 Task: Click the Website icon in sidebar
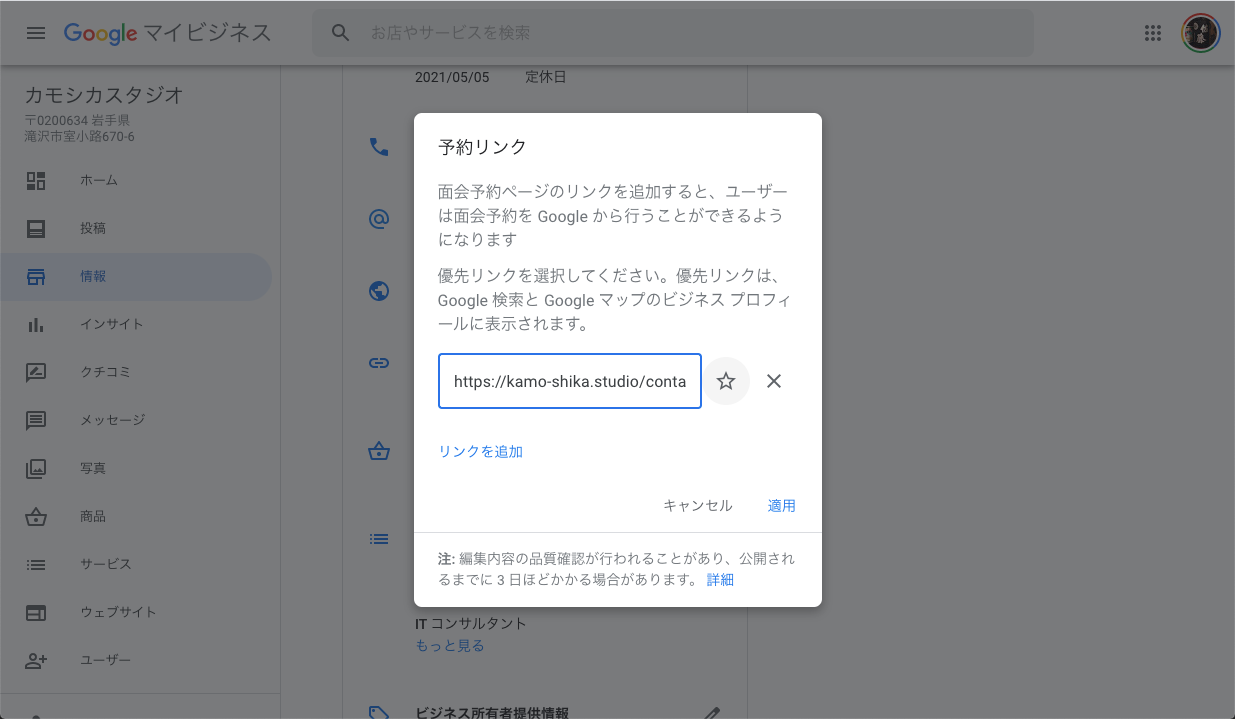(x=36, y=613)
